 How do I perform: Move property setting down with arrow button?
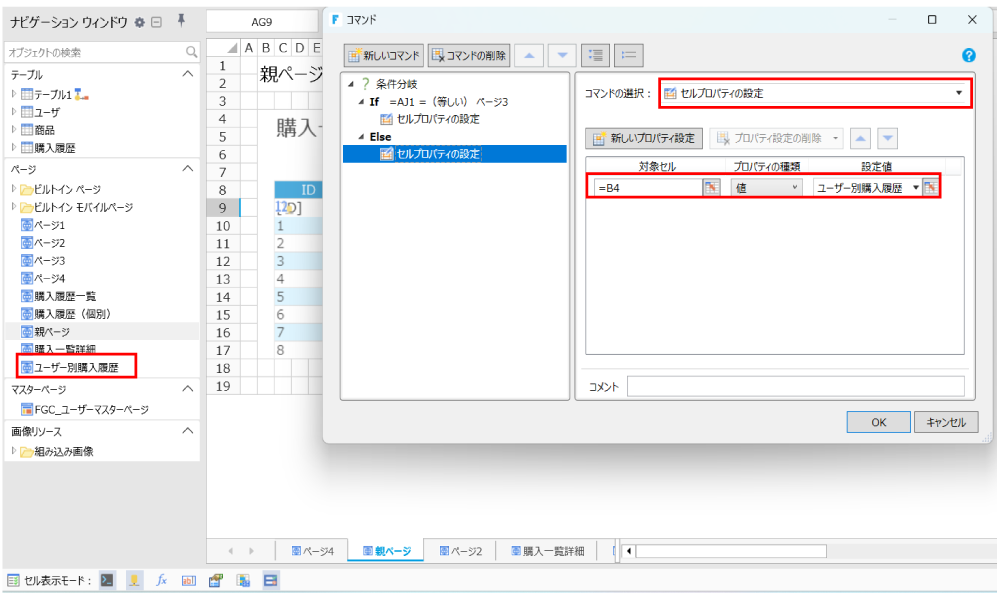(888, 138)
